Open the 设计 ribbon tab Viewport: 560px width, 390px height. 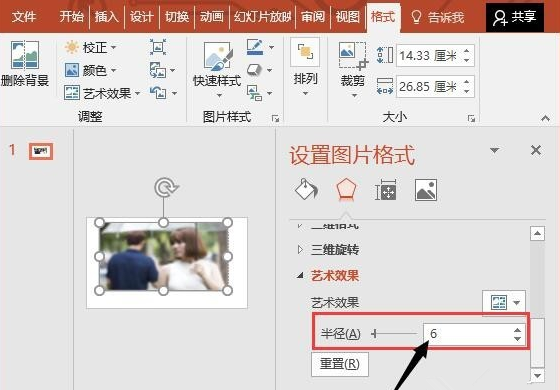(x=141, y=16)
